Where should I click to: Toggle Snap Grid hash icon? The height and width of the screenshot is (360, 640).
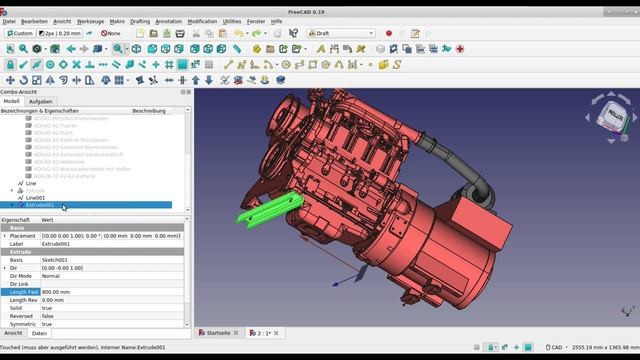[169, 64]
